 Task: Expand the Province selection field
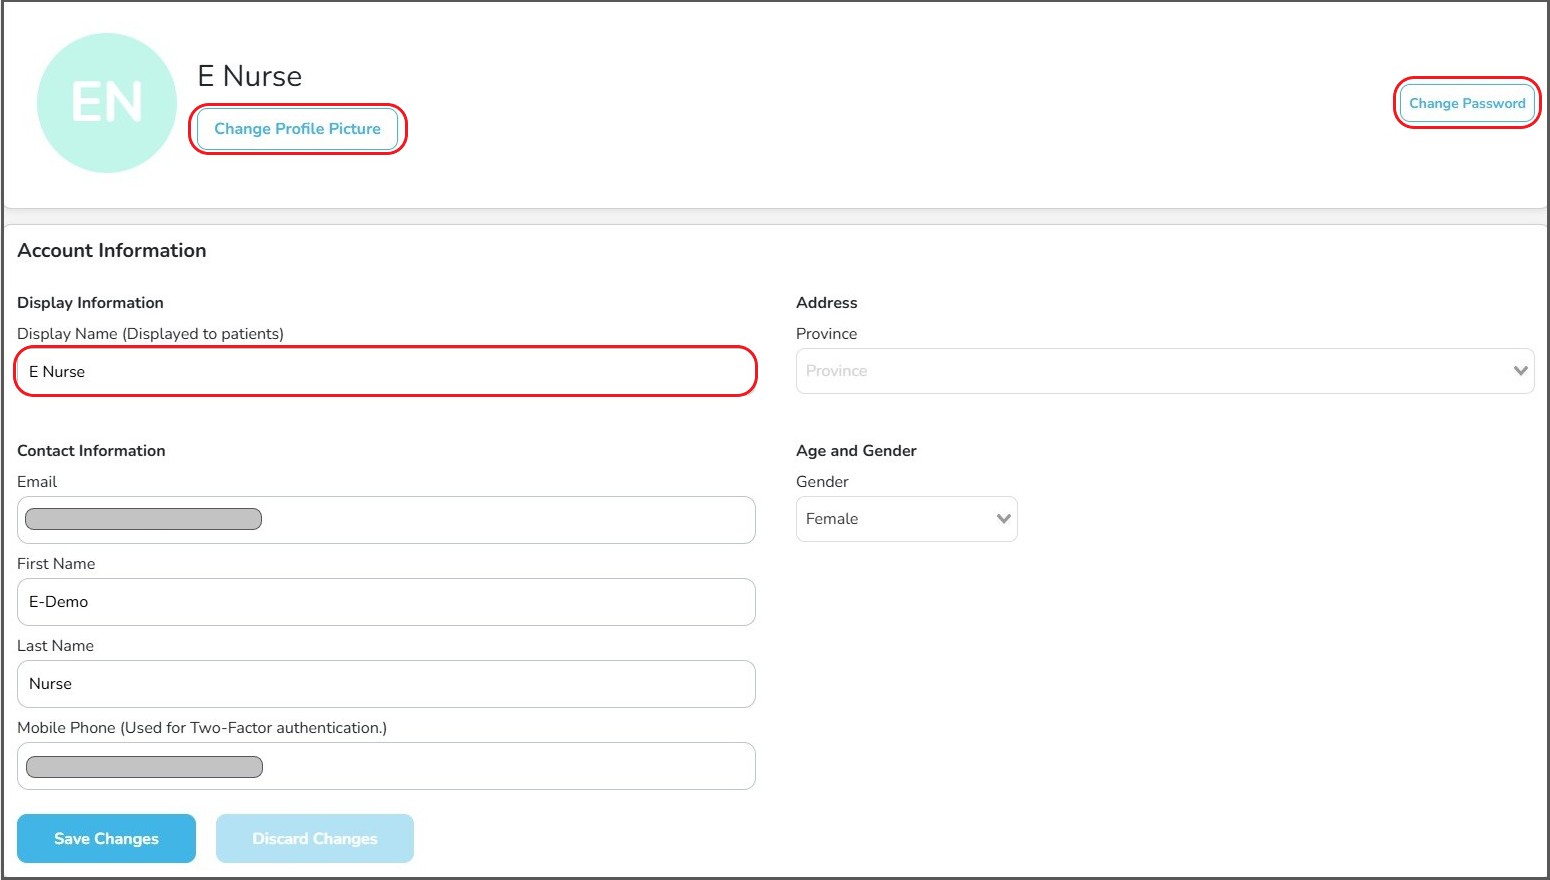pos(1150,371)
